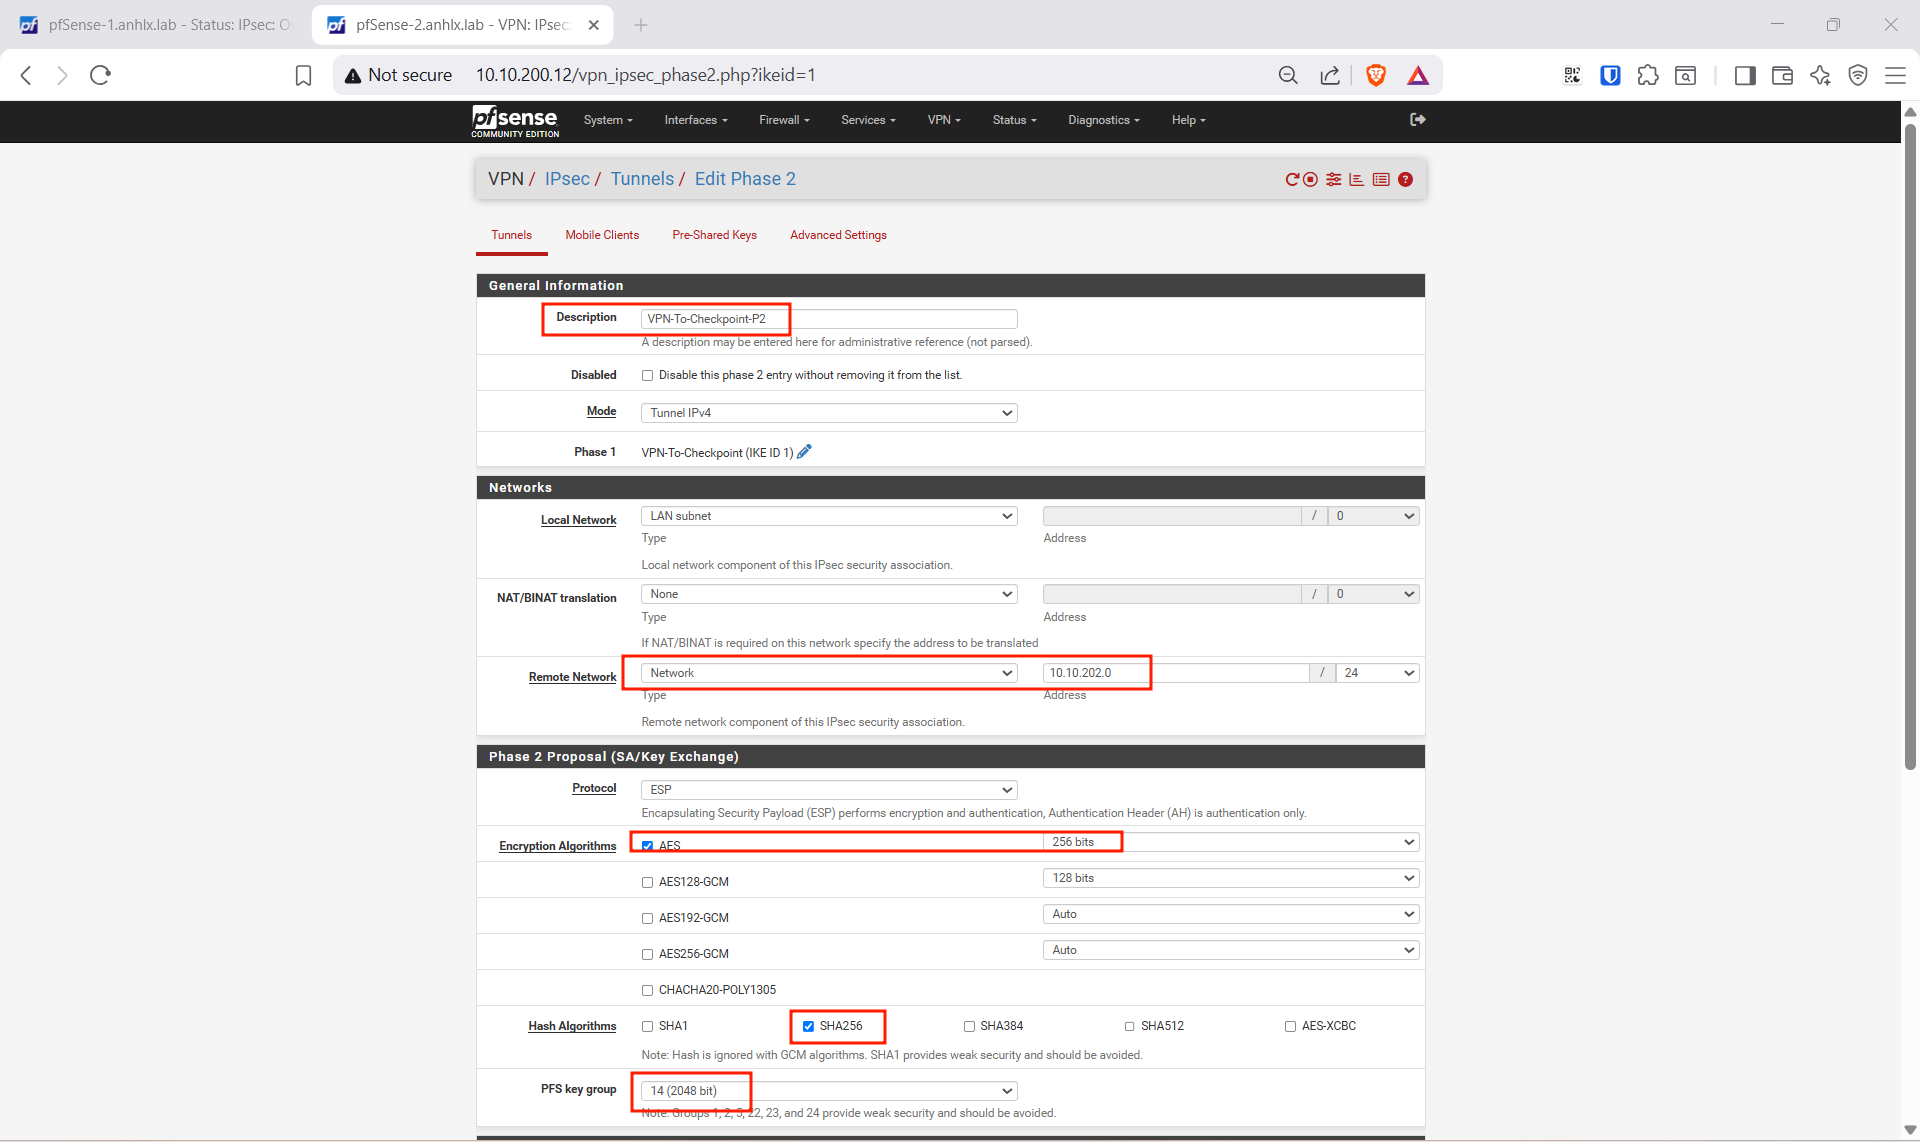This screenshot has width=1920, height=1142.
Task: Open the Brave VPN shield icon
Action: click(1858, 75)
